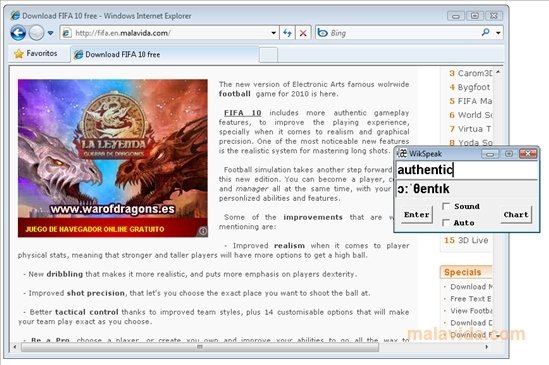The height and width of the screenshot is (365, 549).
Task: Open the Virtua T link numbered 7
Action: [474, 129]
